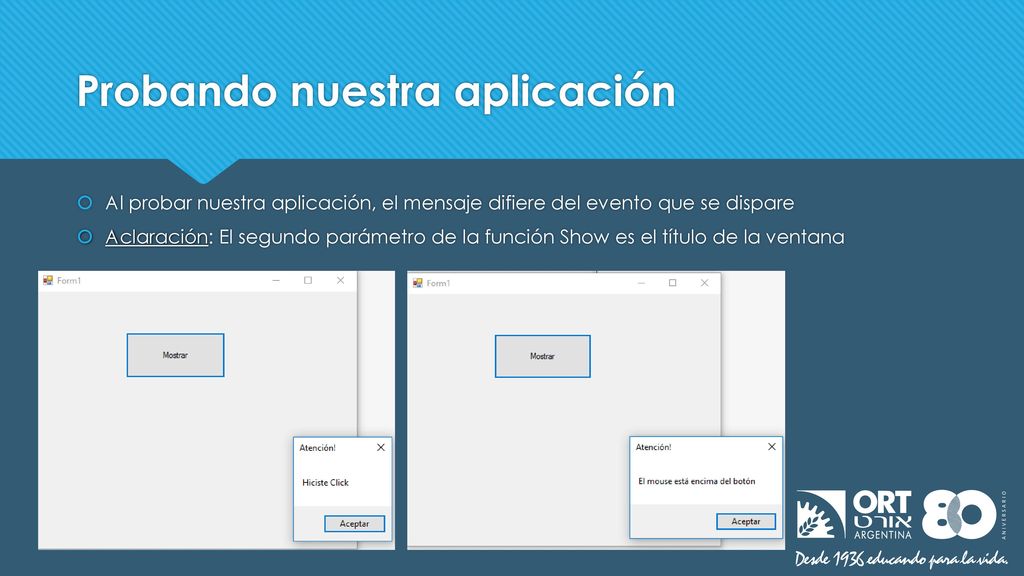
Task: Click the 'Form1' title of right window
Action: [x=438, y=283]
